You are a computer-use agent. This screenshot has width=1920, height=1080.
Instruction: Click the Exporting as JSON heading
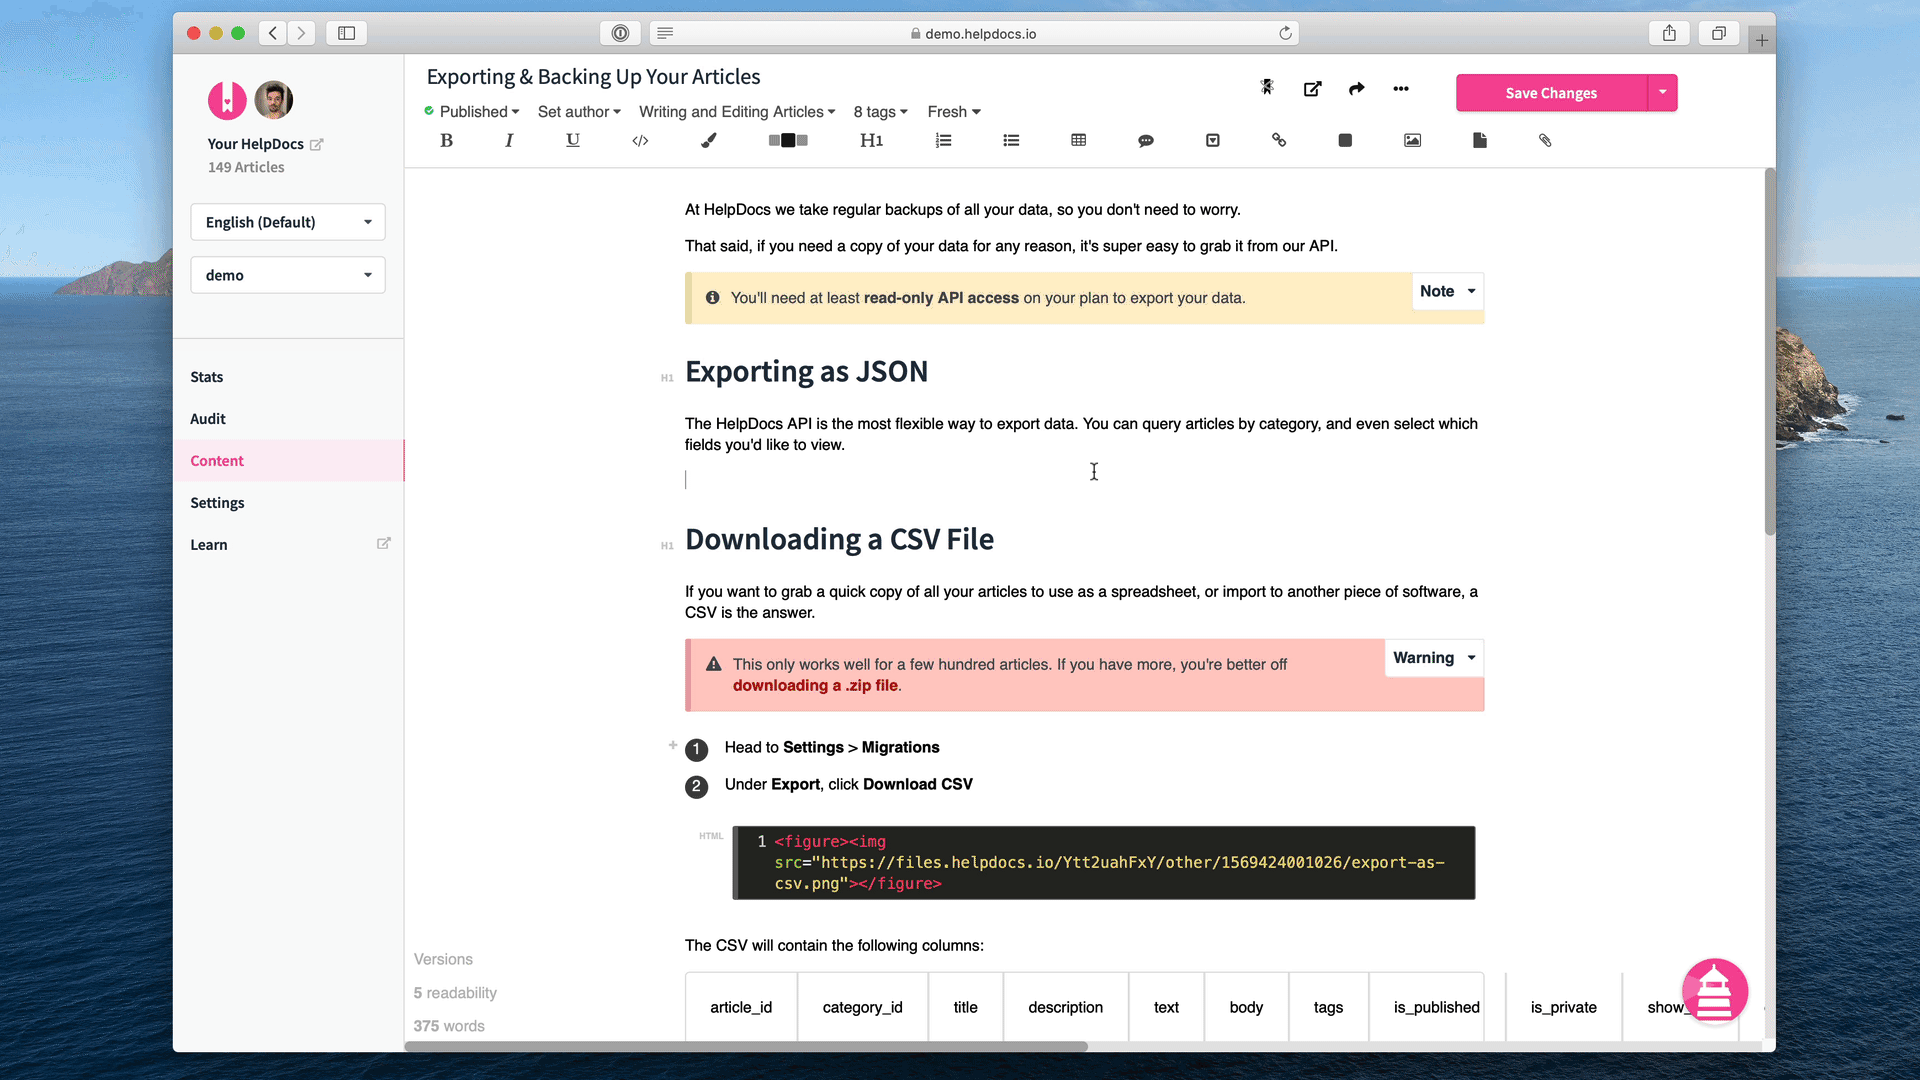click(806, 372)
